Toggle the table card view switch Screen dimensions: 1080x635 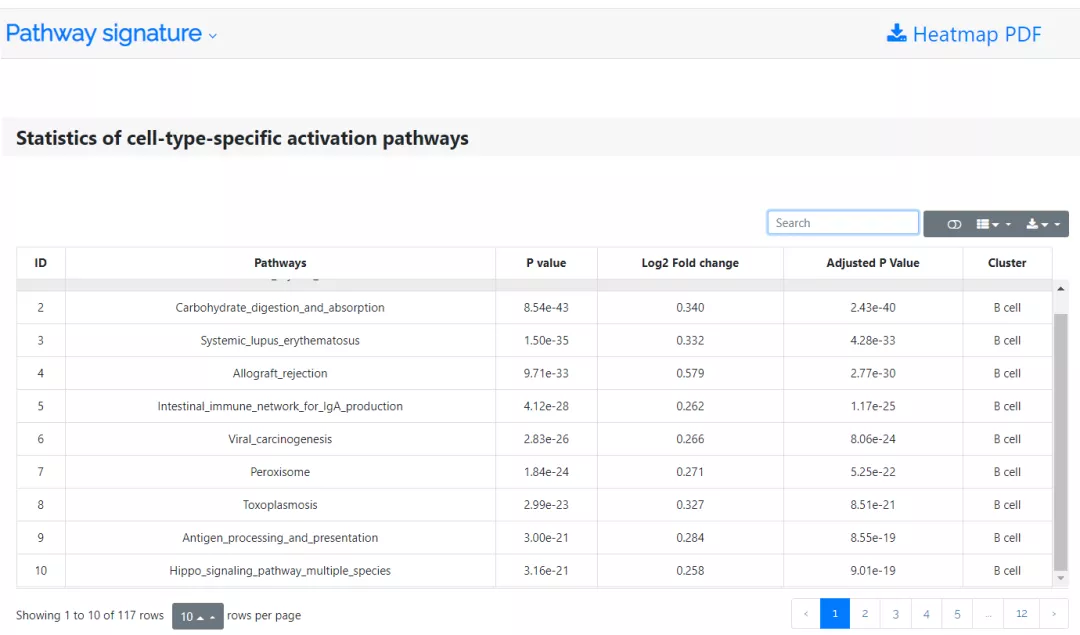[954, 224]
